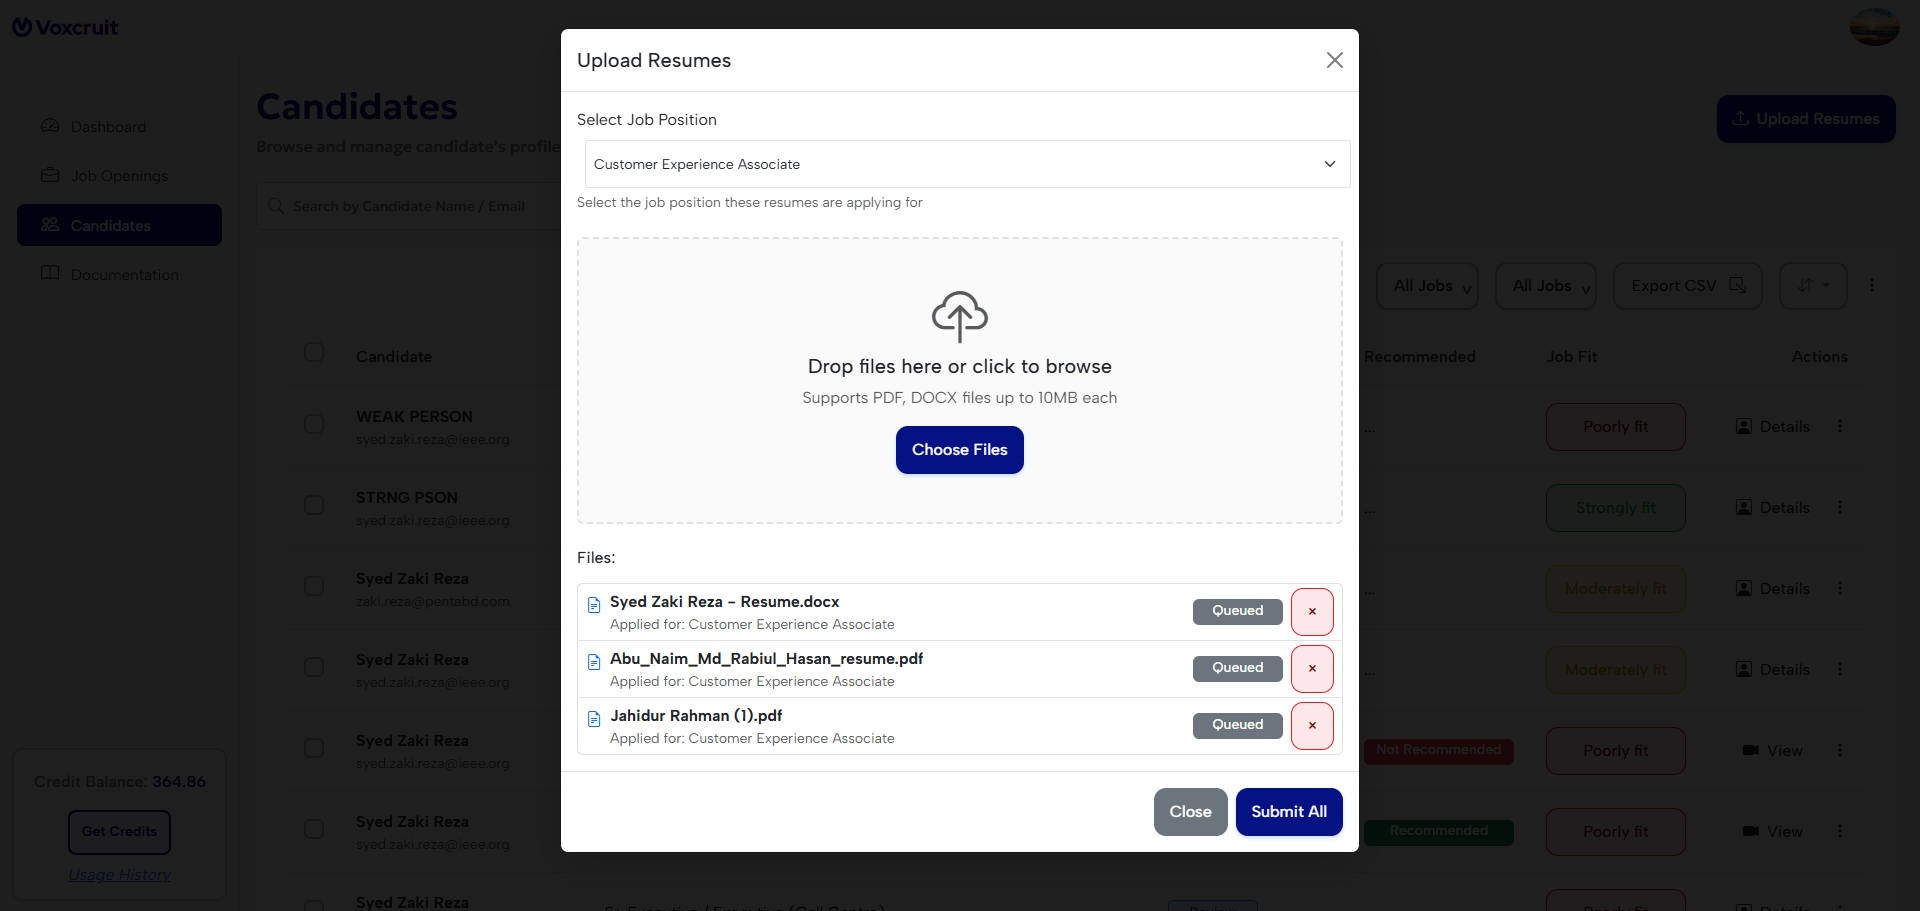Click the Get Credits button
The image size is (1920, 911).
[x=119, y=832]
